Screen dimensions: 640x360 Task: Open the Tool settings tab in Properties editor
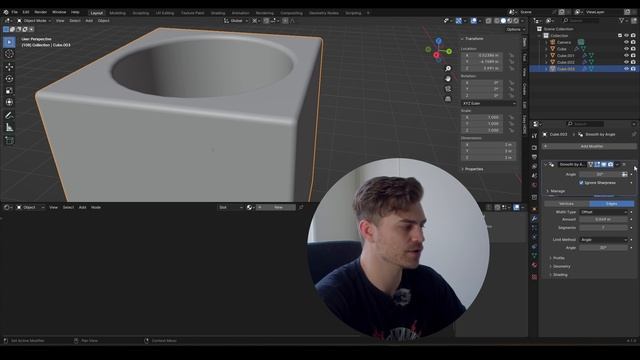tap(534, 136)
